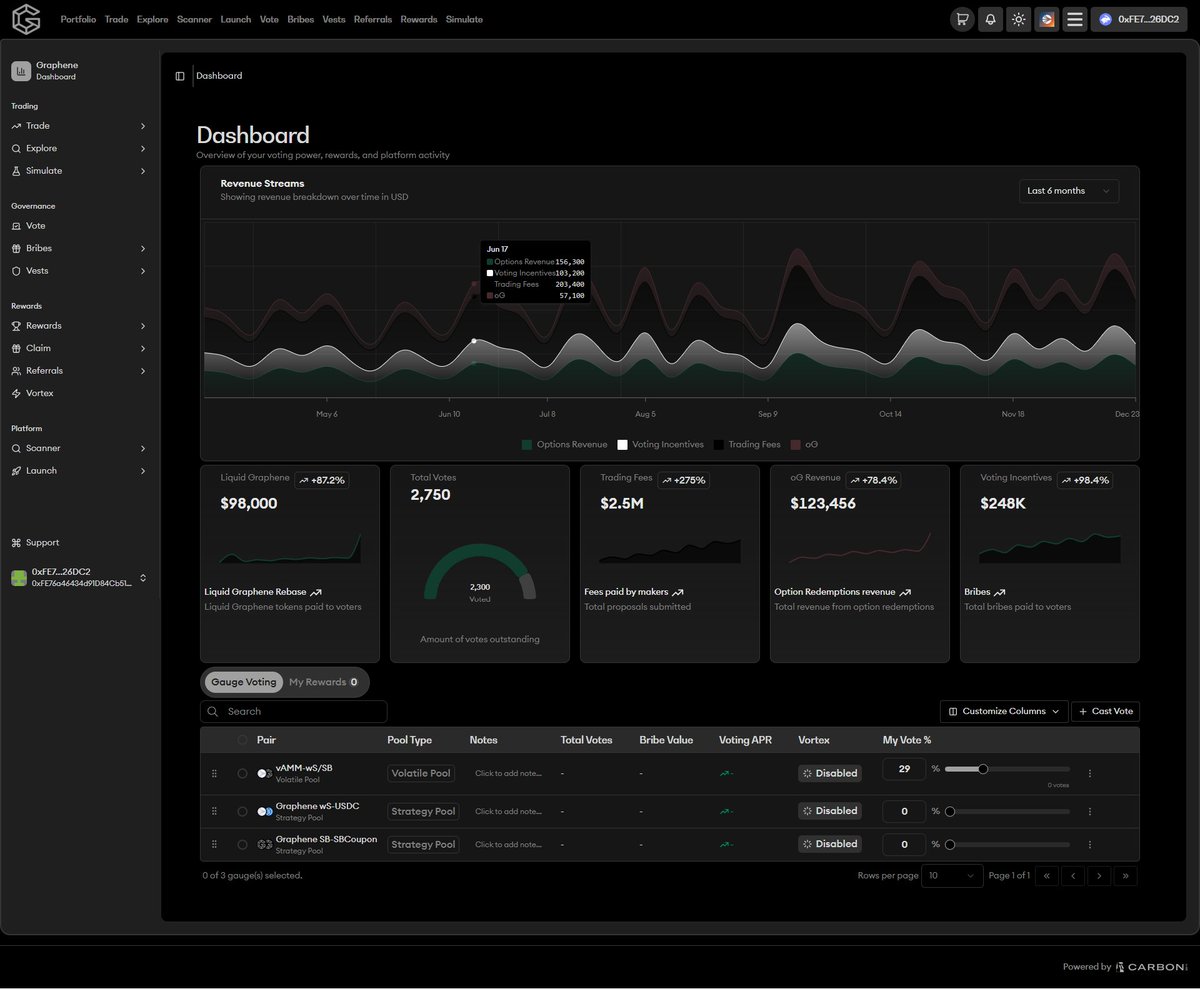Open Scanner in top navigation
Image resolution: width=1200 pixels, height=989 pixels.
pyautogui.click(x=194, y=19)
